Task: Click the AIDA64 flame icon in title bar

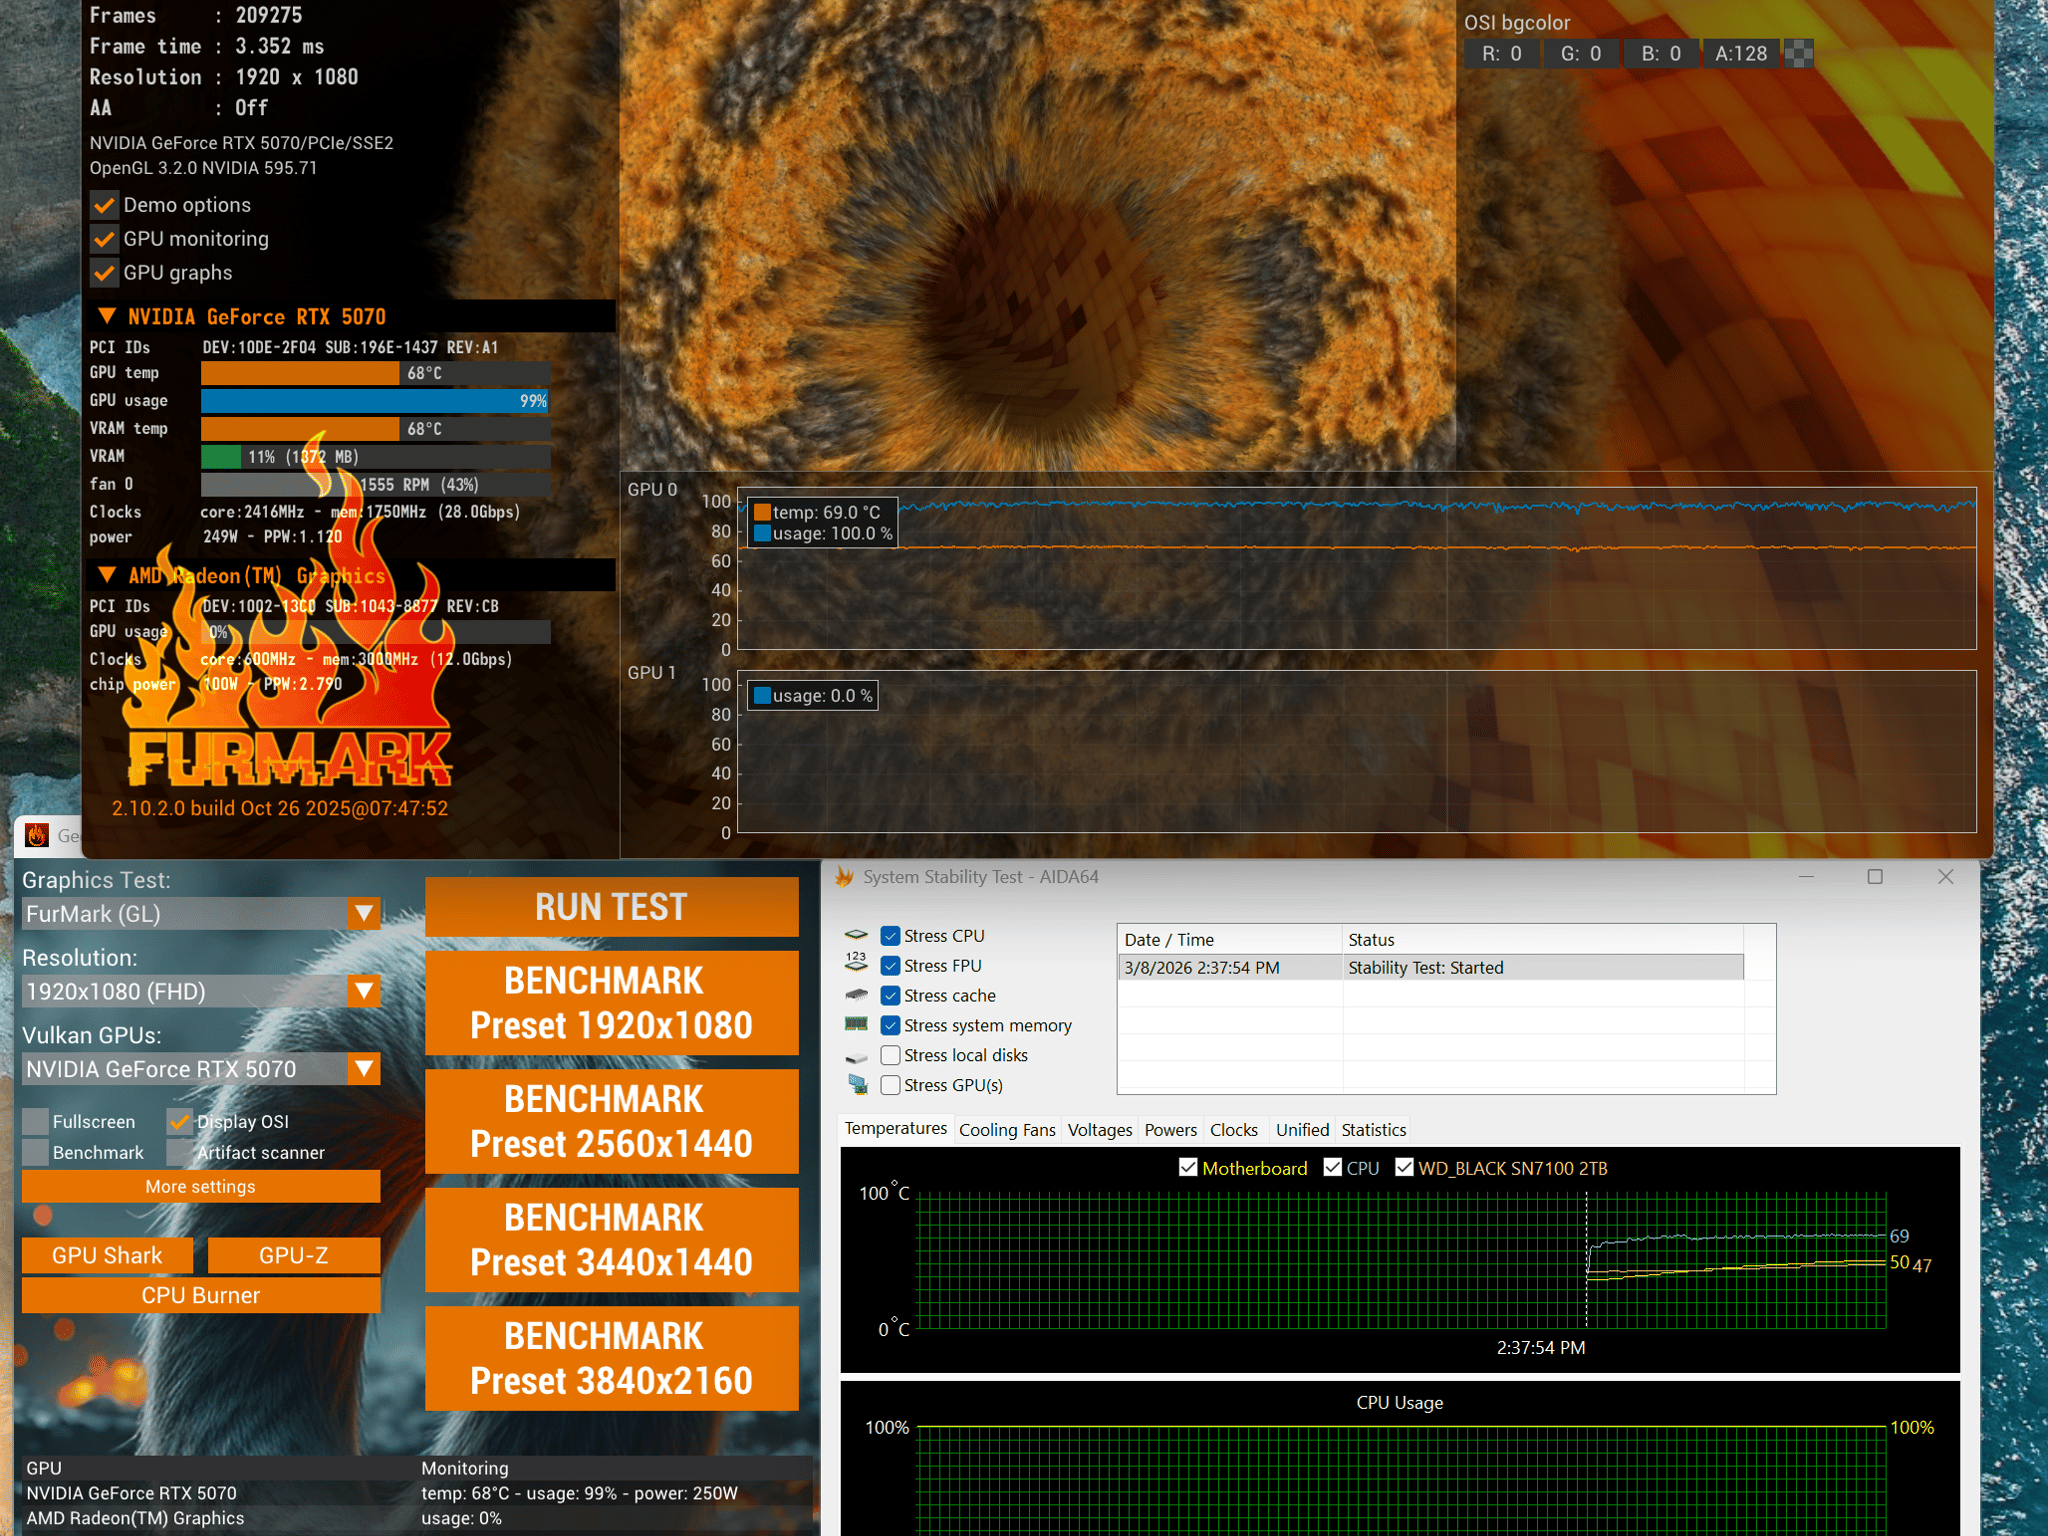Action: [845, 877]
